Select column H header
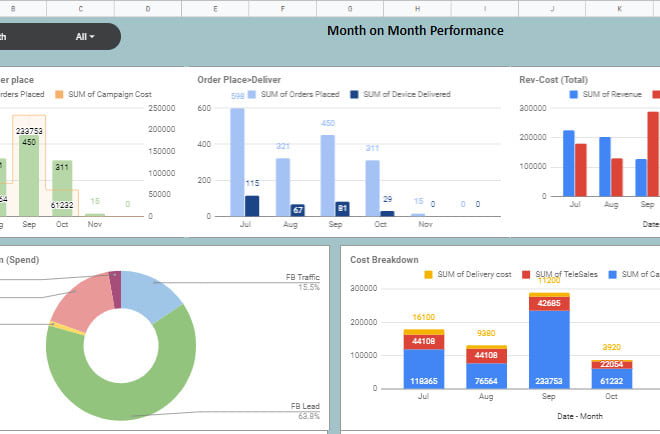660x434 pixels. pyautogui.click(x=417, y=8)
